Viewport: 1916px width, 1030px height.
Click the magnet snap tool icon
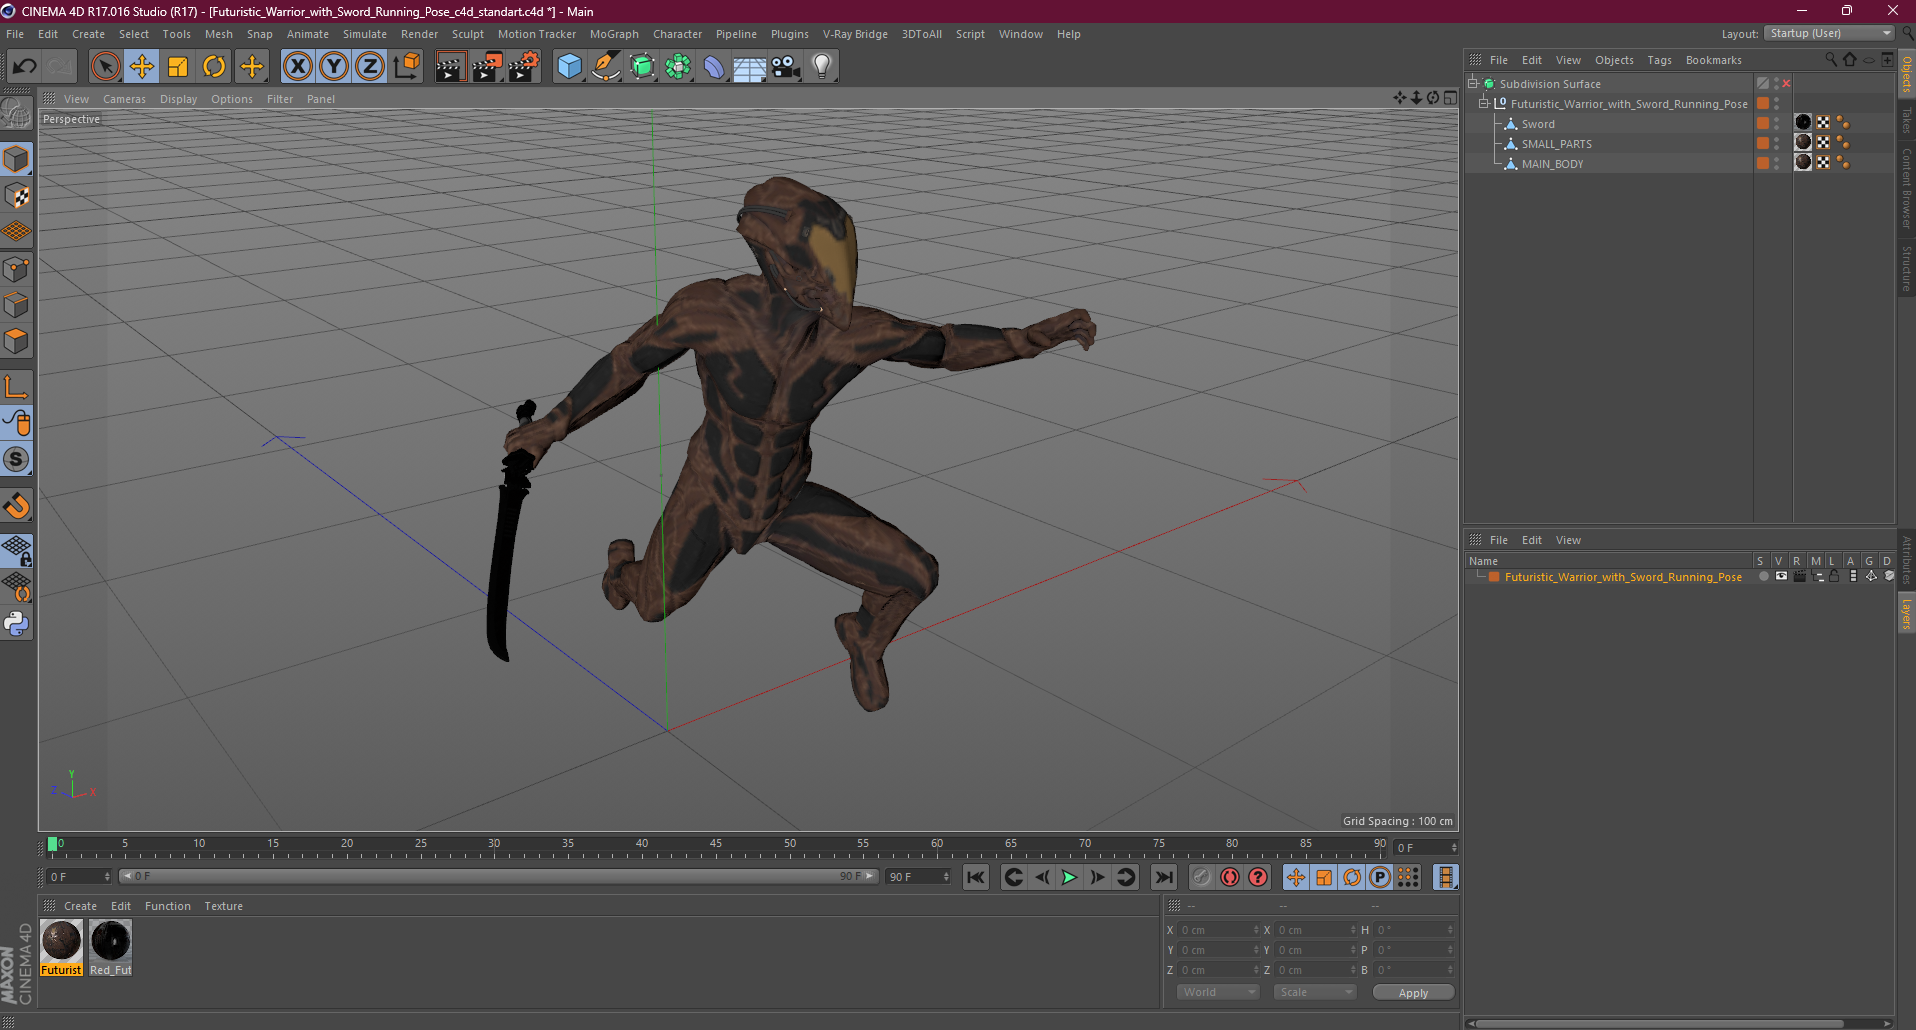(x=17, y=505)
